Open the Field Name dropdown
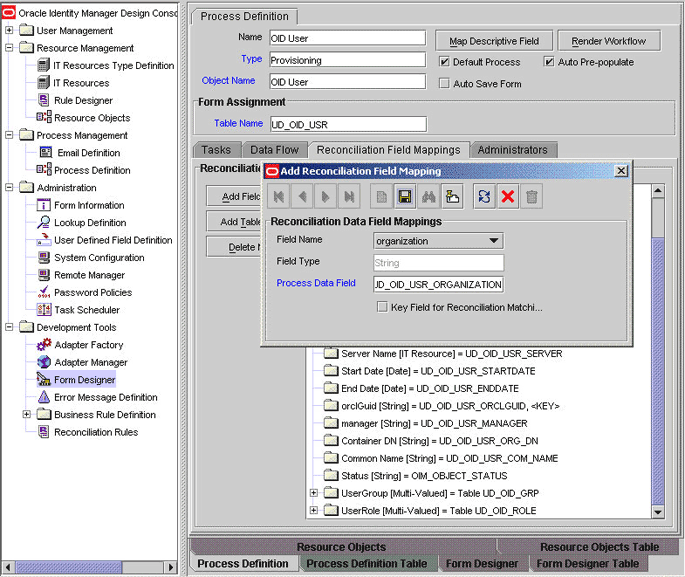 494,241
